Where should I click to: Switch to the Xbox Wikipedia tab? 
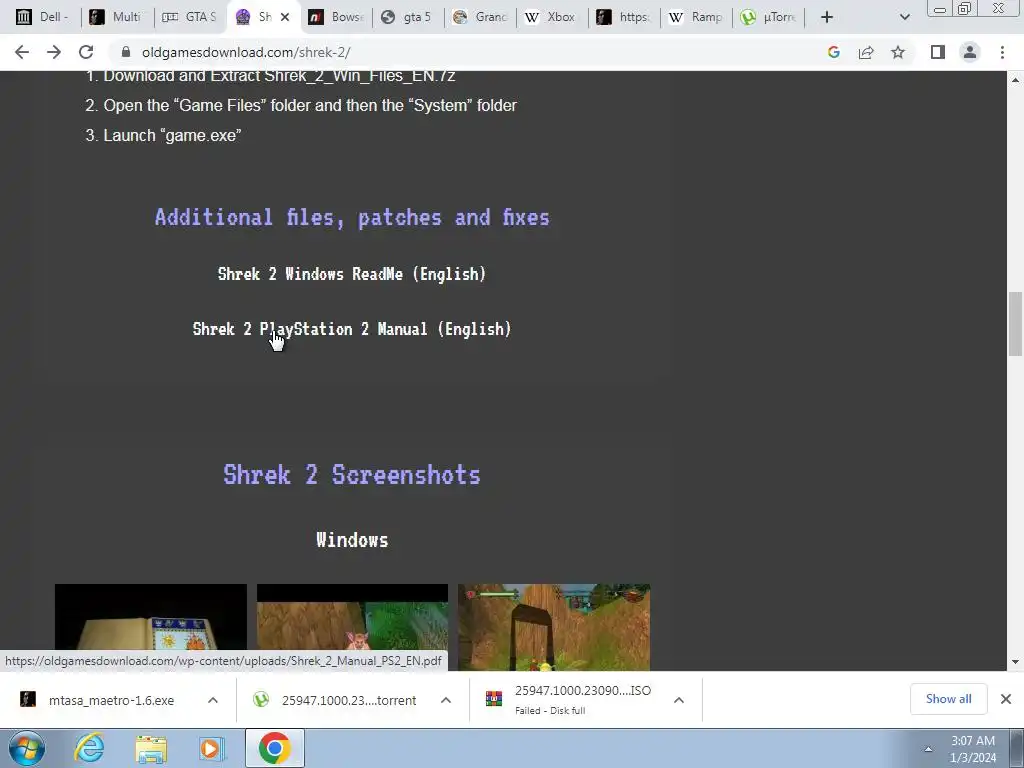point(552,17)
